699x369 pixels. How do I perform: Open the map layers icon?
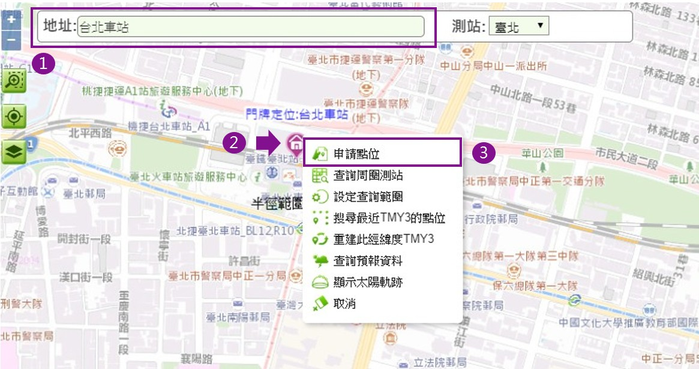[14, 152]
